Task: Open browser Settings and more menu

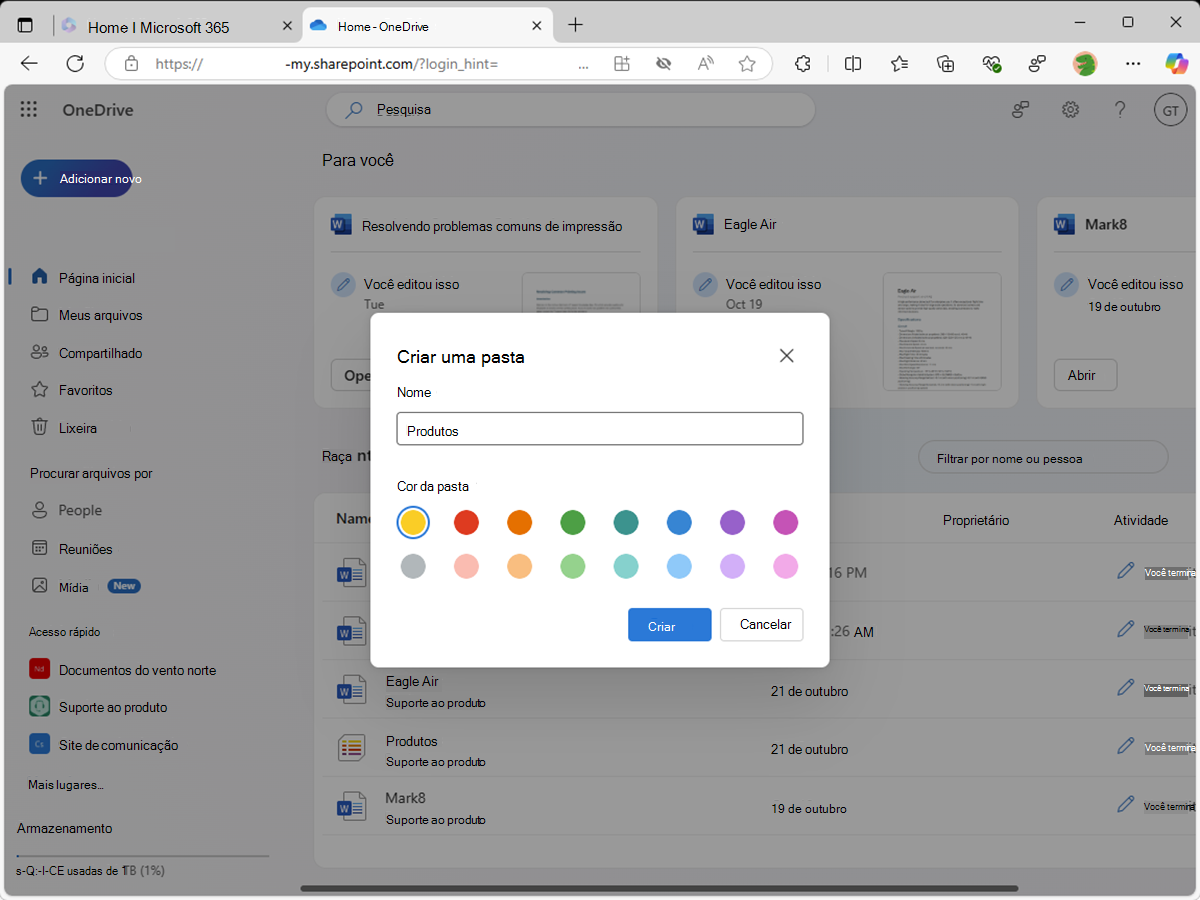Action: pyautogui.click(x=1133, y=63)
